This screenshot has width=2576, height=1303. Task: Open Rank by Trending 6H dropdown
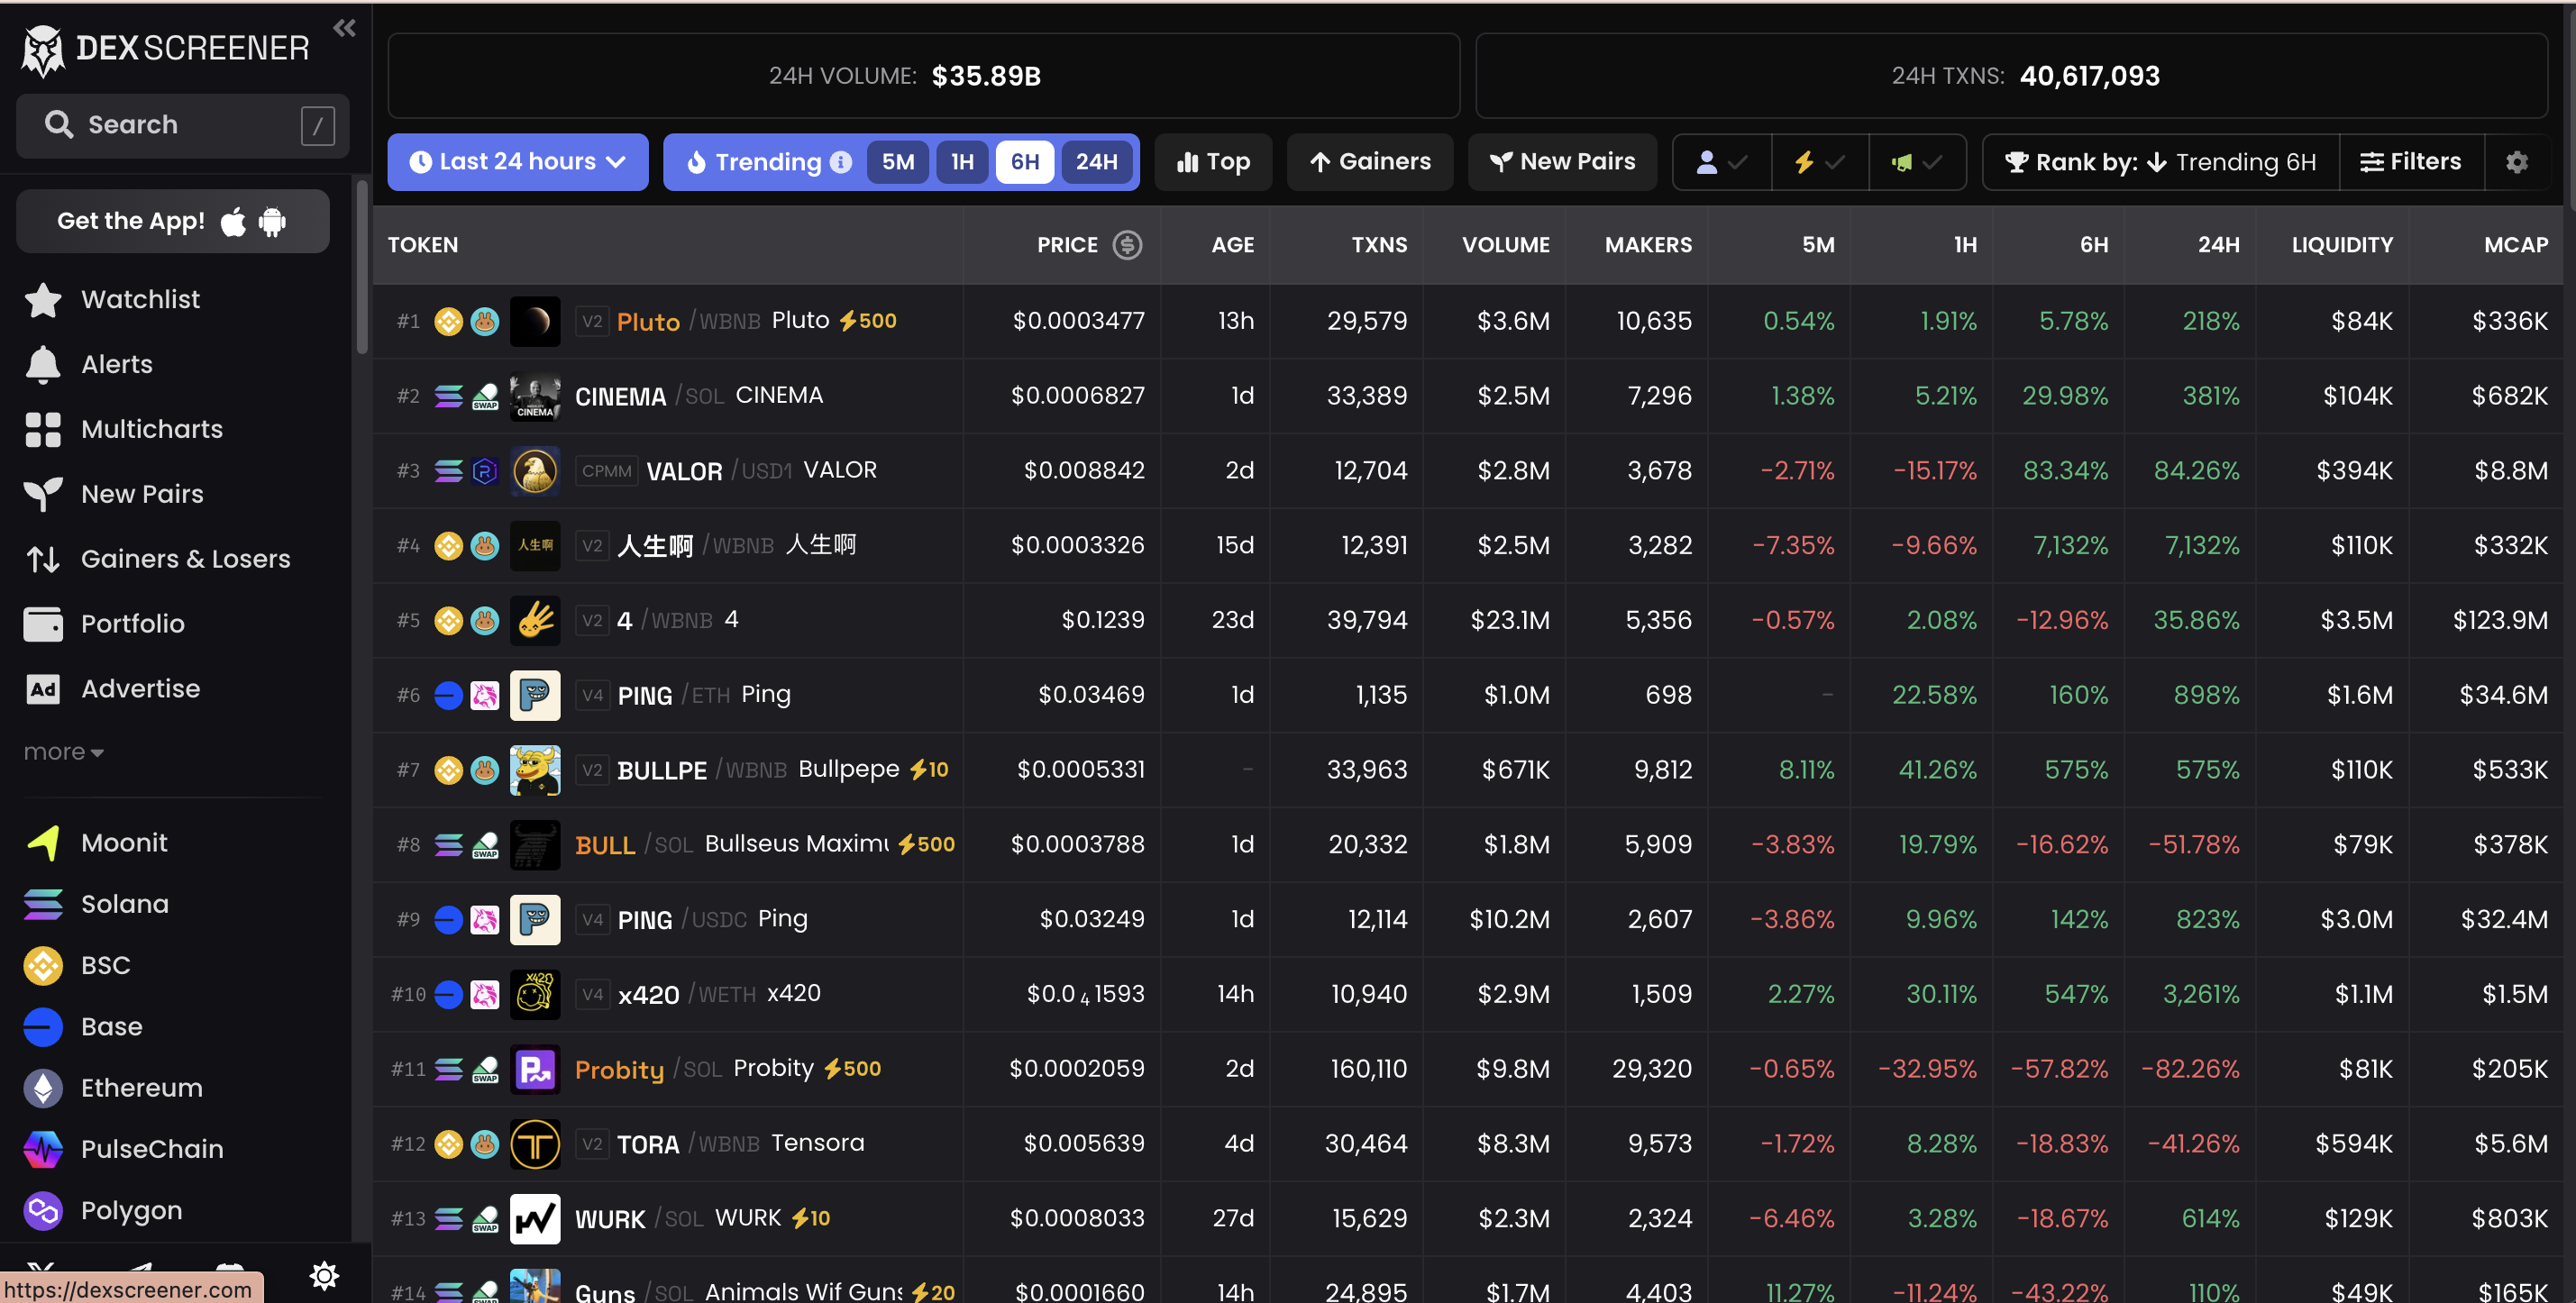click(2160, 162)
